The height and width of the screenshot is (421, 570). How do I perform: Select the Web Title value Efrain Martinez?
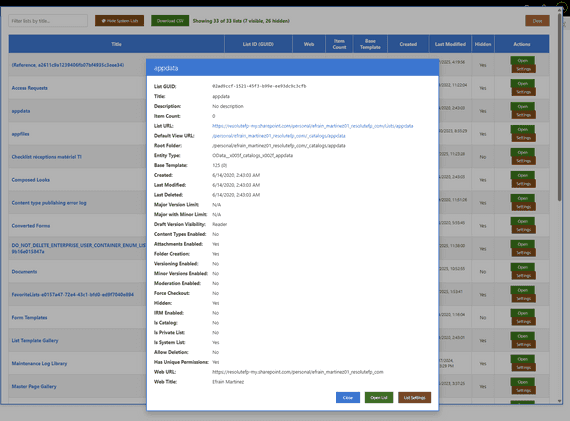[x=228, y=382]
